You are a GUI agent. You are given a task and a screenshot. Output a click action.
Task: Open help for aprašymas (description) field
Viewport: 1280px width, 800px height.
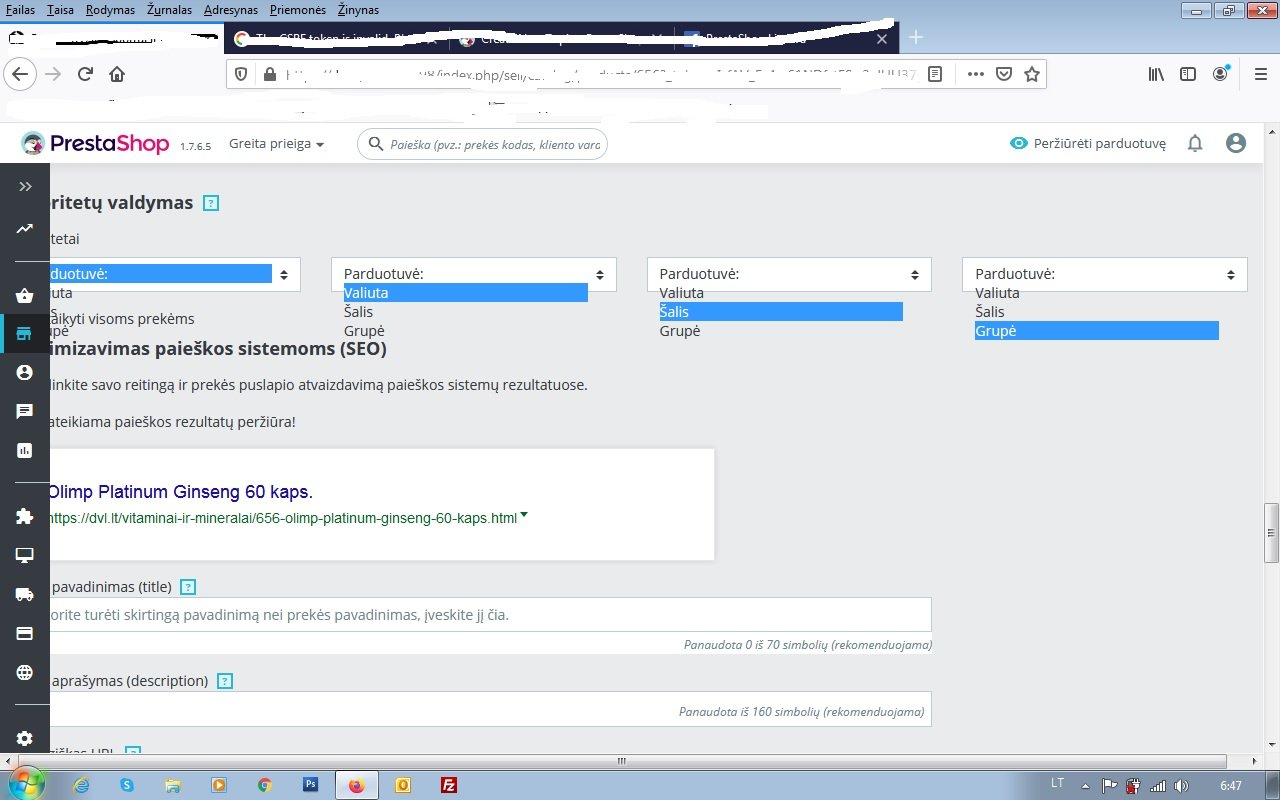coord(225,681)
